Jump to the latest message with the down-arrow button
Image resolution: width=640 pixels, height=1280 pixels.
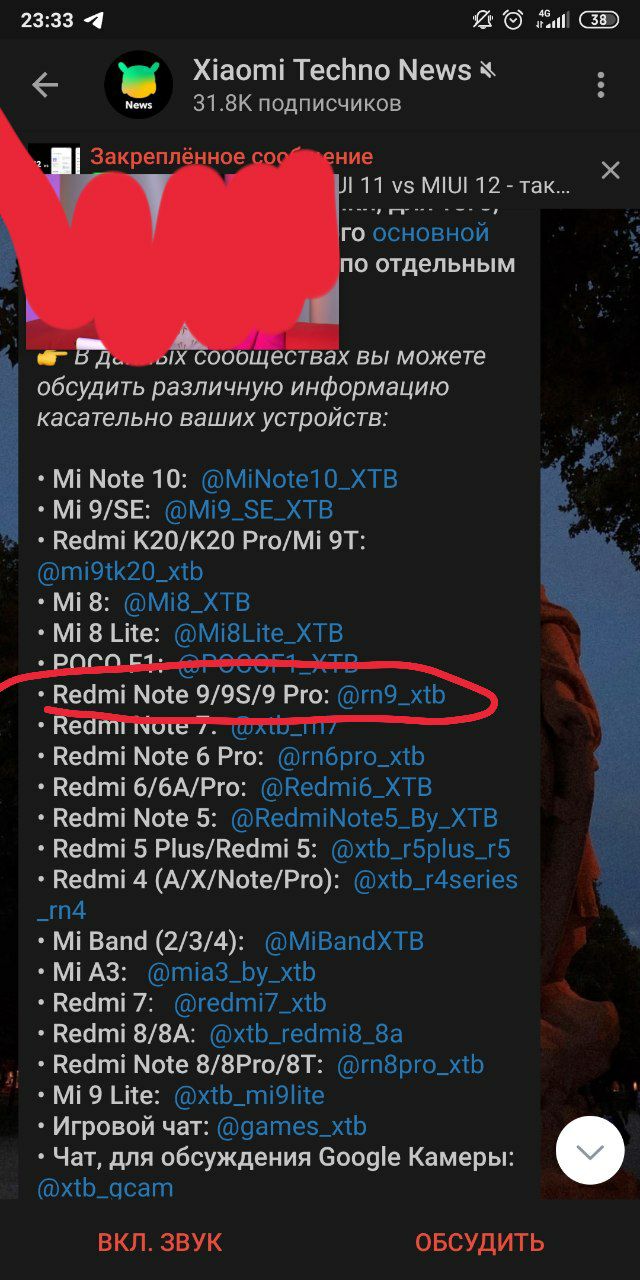tap(590, 1150)
